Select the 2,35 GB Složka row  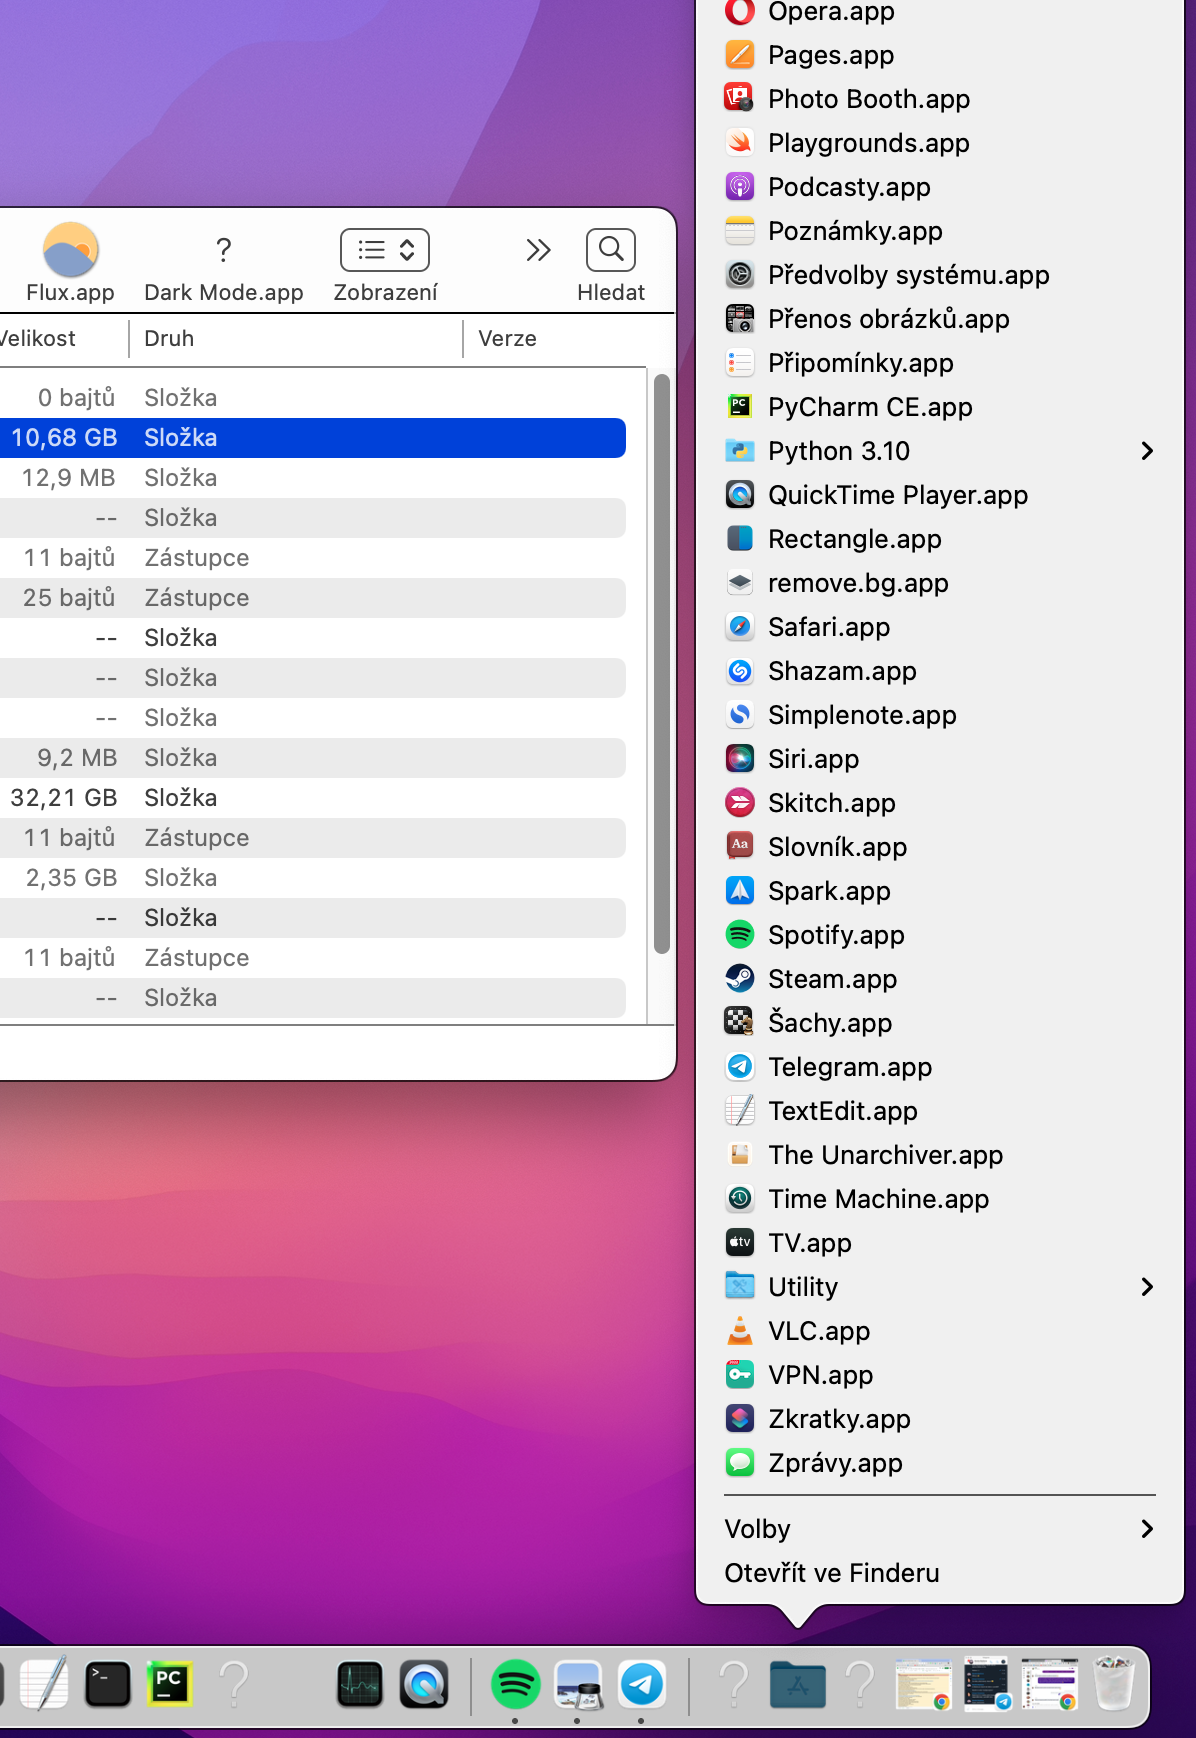tap(313, 878)
